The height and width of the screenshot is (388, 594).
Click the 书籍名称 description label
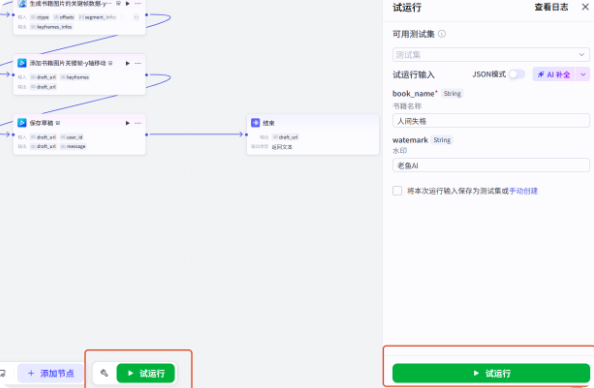point(407,106)
